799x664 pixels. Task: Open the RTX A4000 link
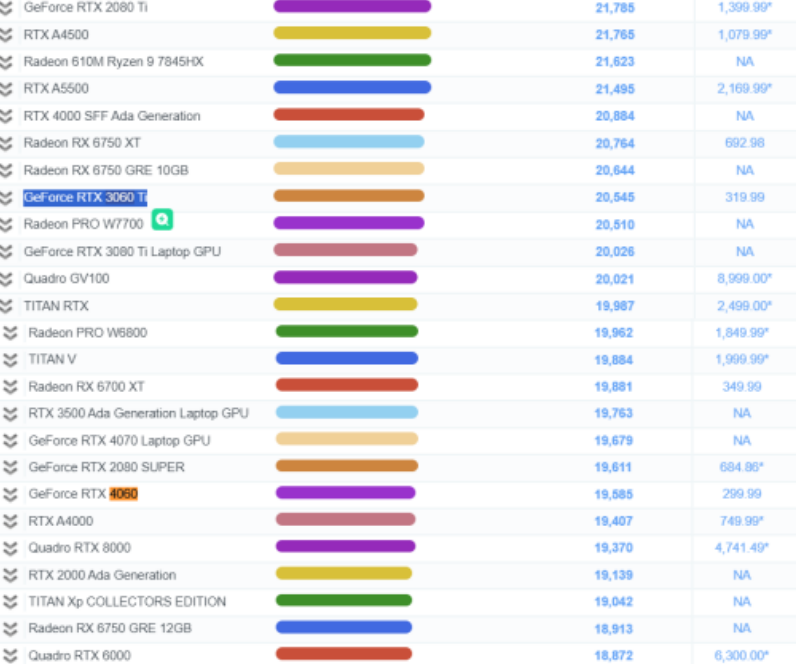(x=61, y=521)
